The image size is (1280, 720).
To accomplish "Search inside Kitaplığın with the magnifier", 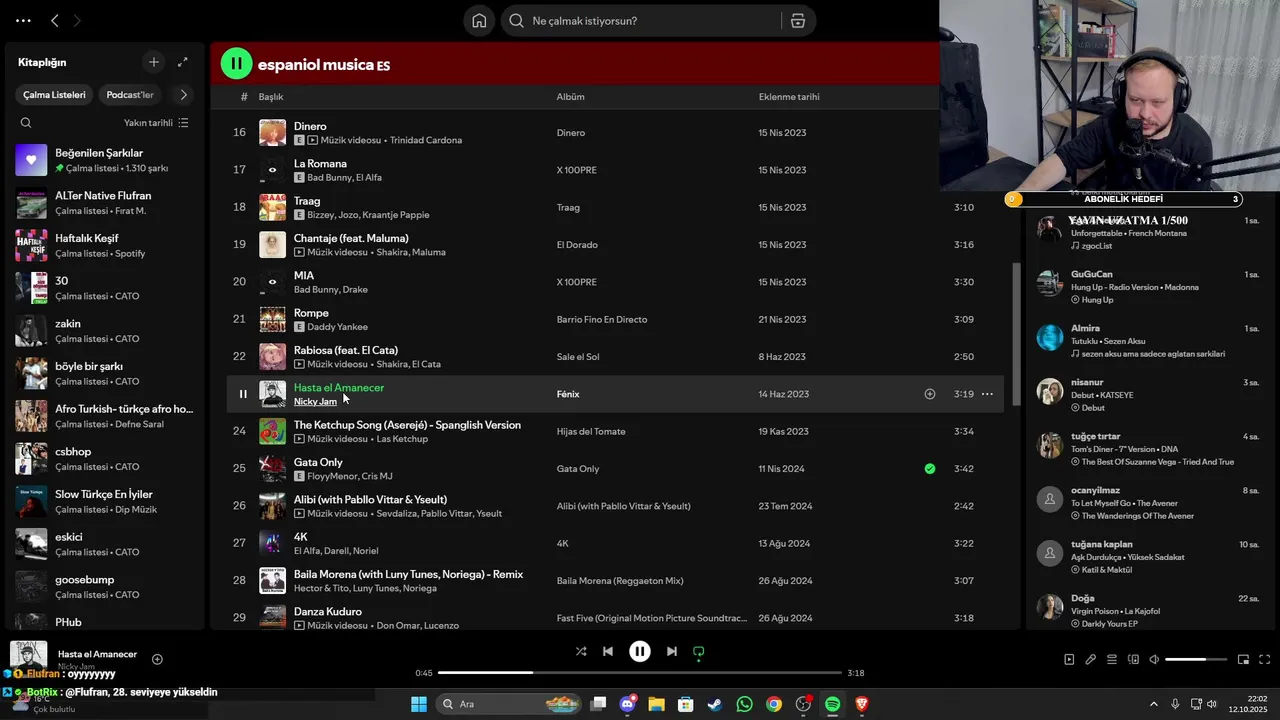I will (x=26, y=123).
